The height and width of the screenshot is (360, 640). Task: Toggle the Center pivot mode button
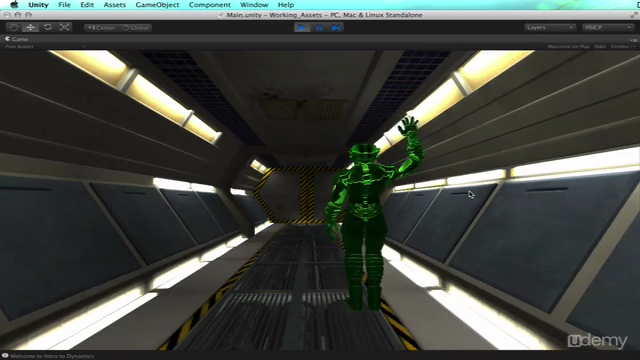coord(101,28)
